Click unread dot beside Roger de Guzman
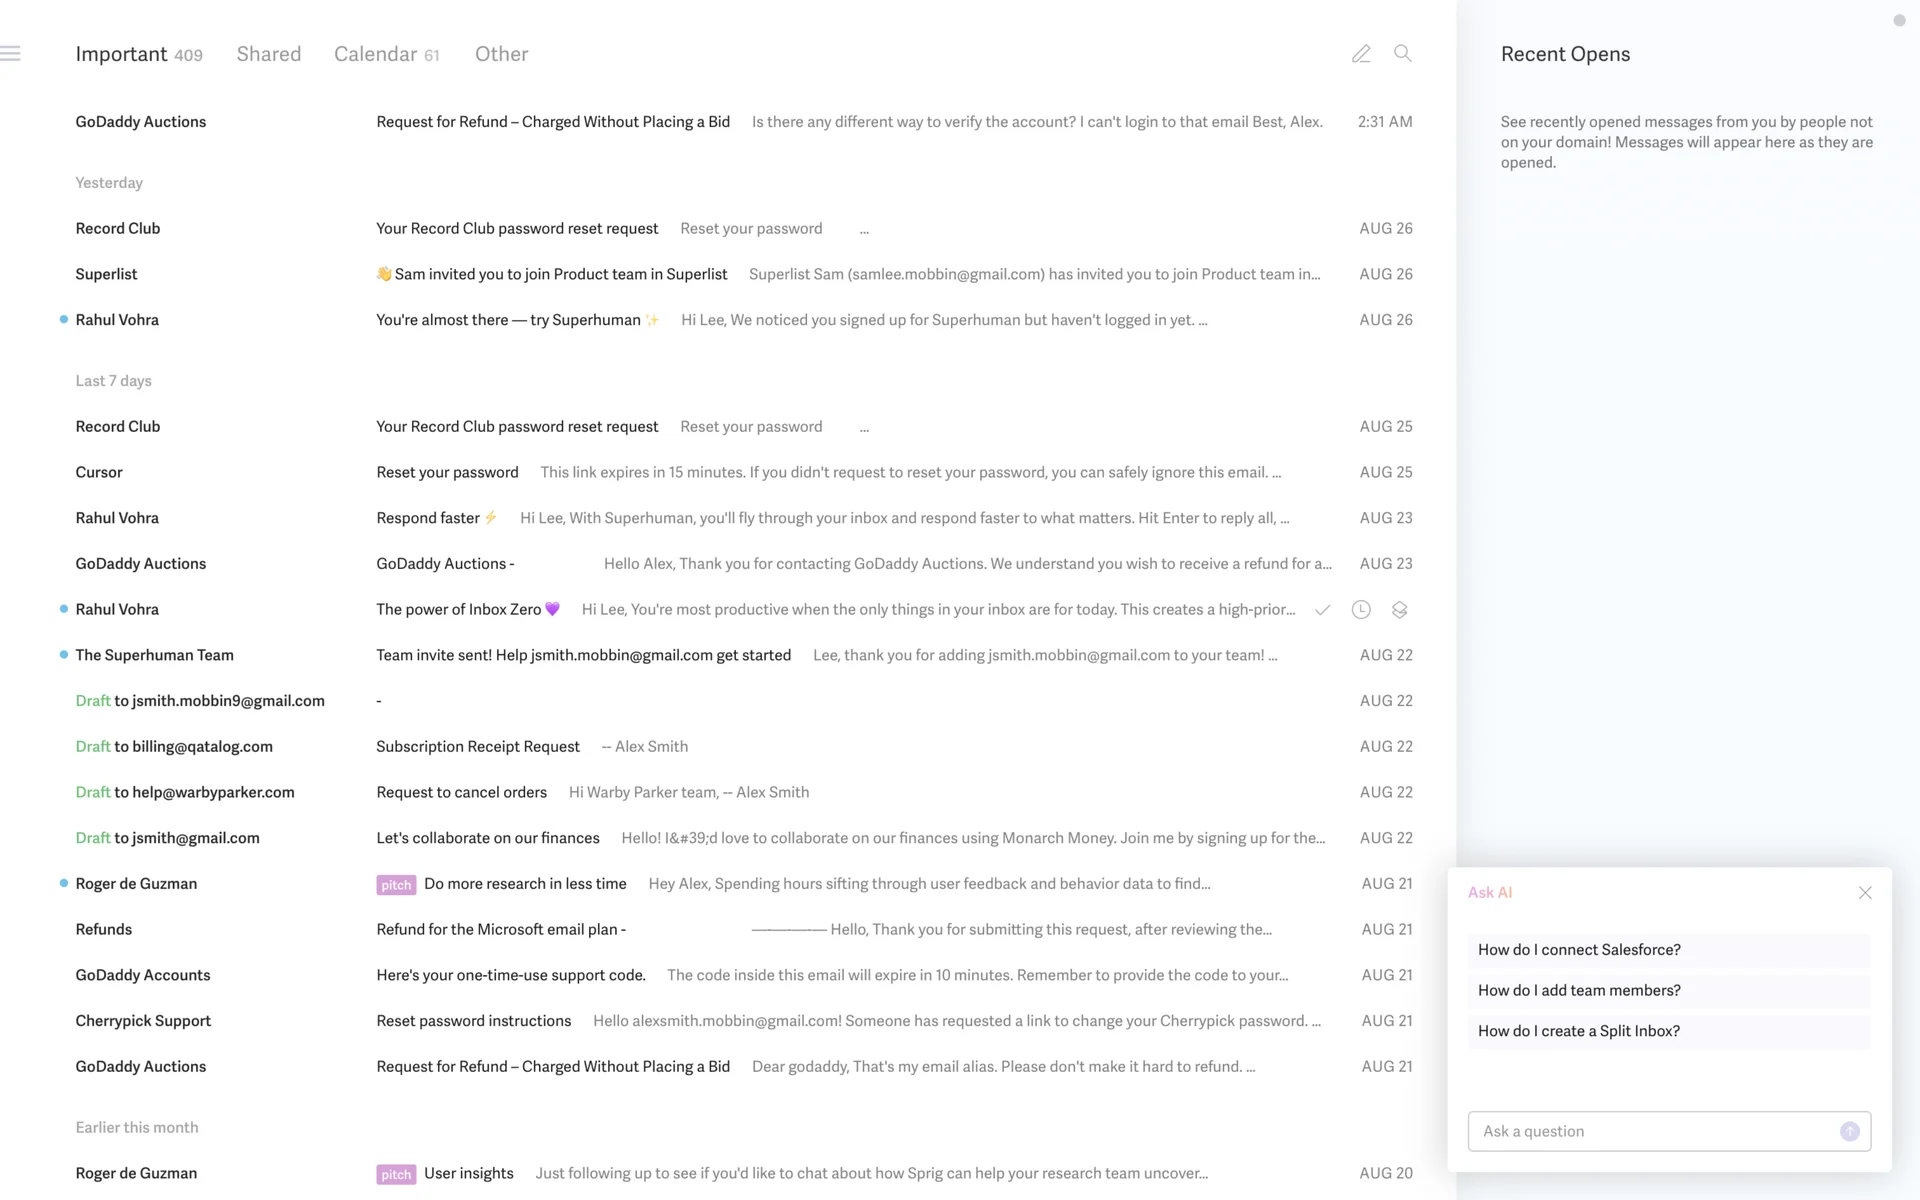 (x=64, y=884)
